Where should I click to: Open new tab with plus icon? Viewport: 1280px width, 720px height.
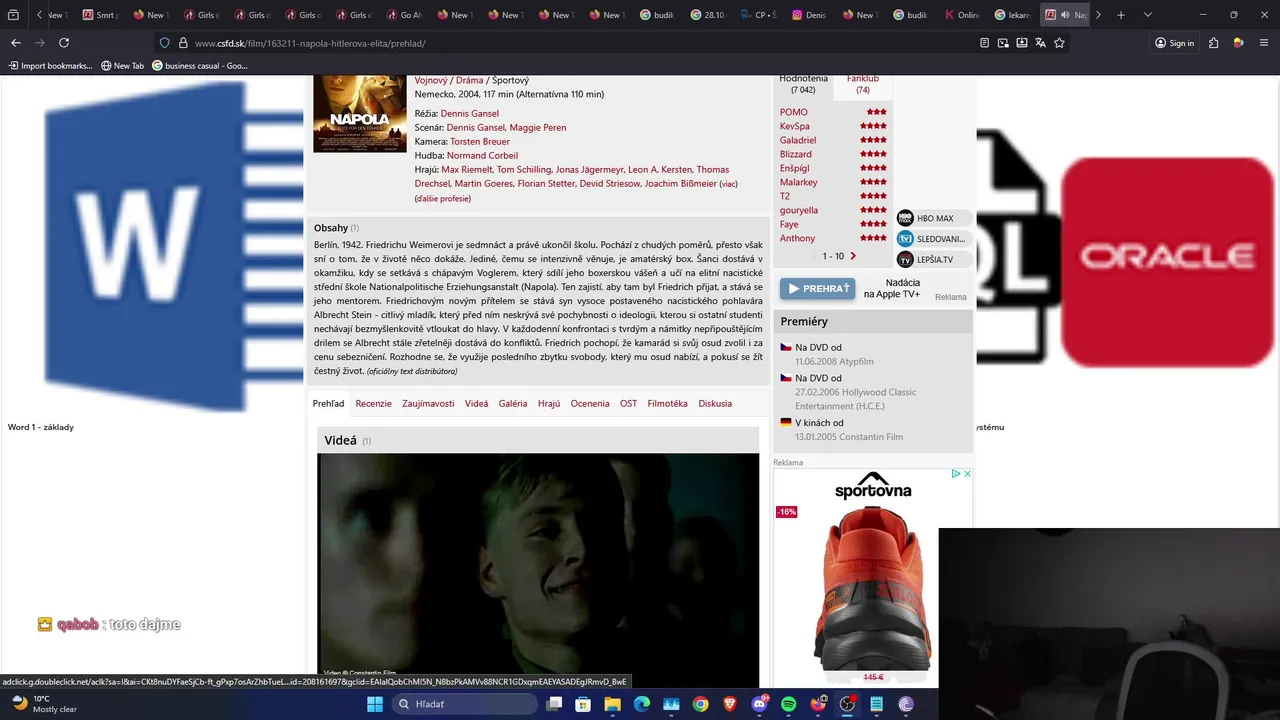[1121, 15]
